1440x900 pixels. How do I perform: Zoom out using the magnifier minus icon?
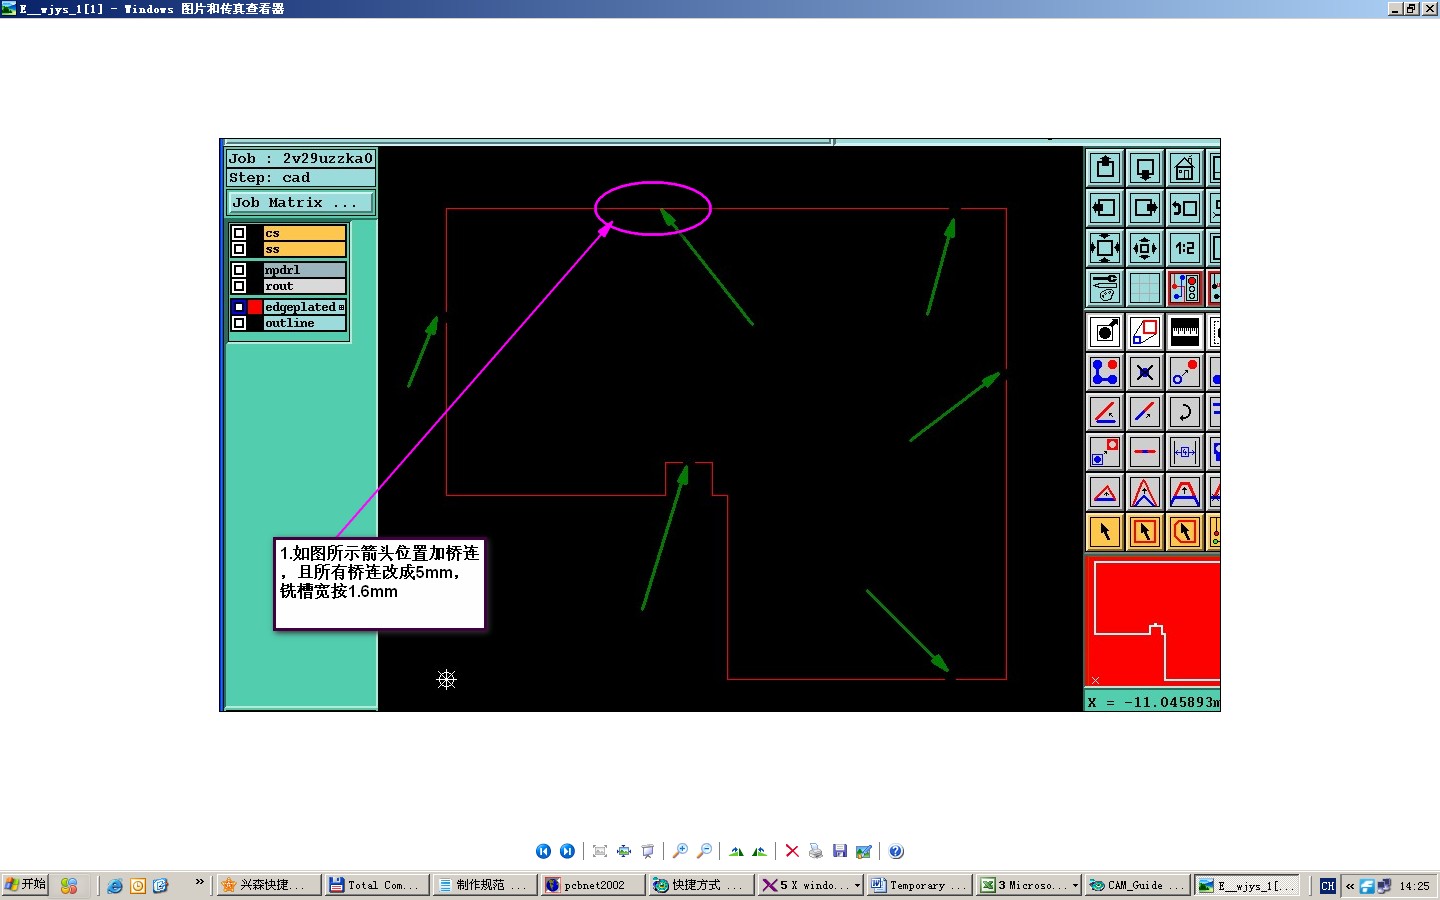[x=704, y=851]
